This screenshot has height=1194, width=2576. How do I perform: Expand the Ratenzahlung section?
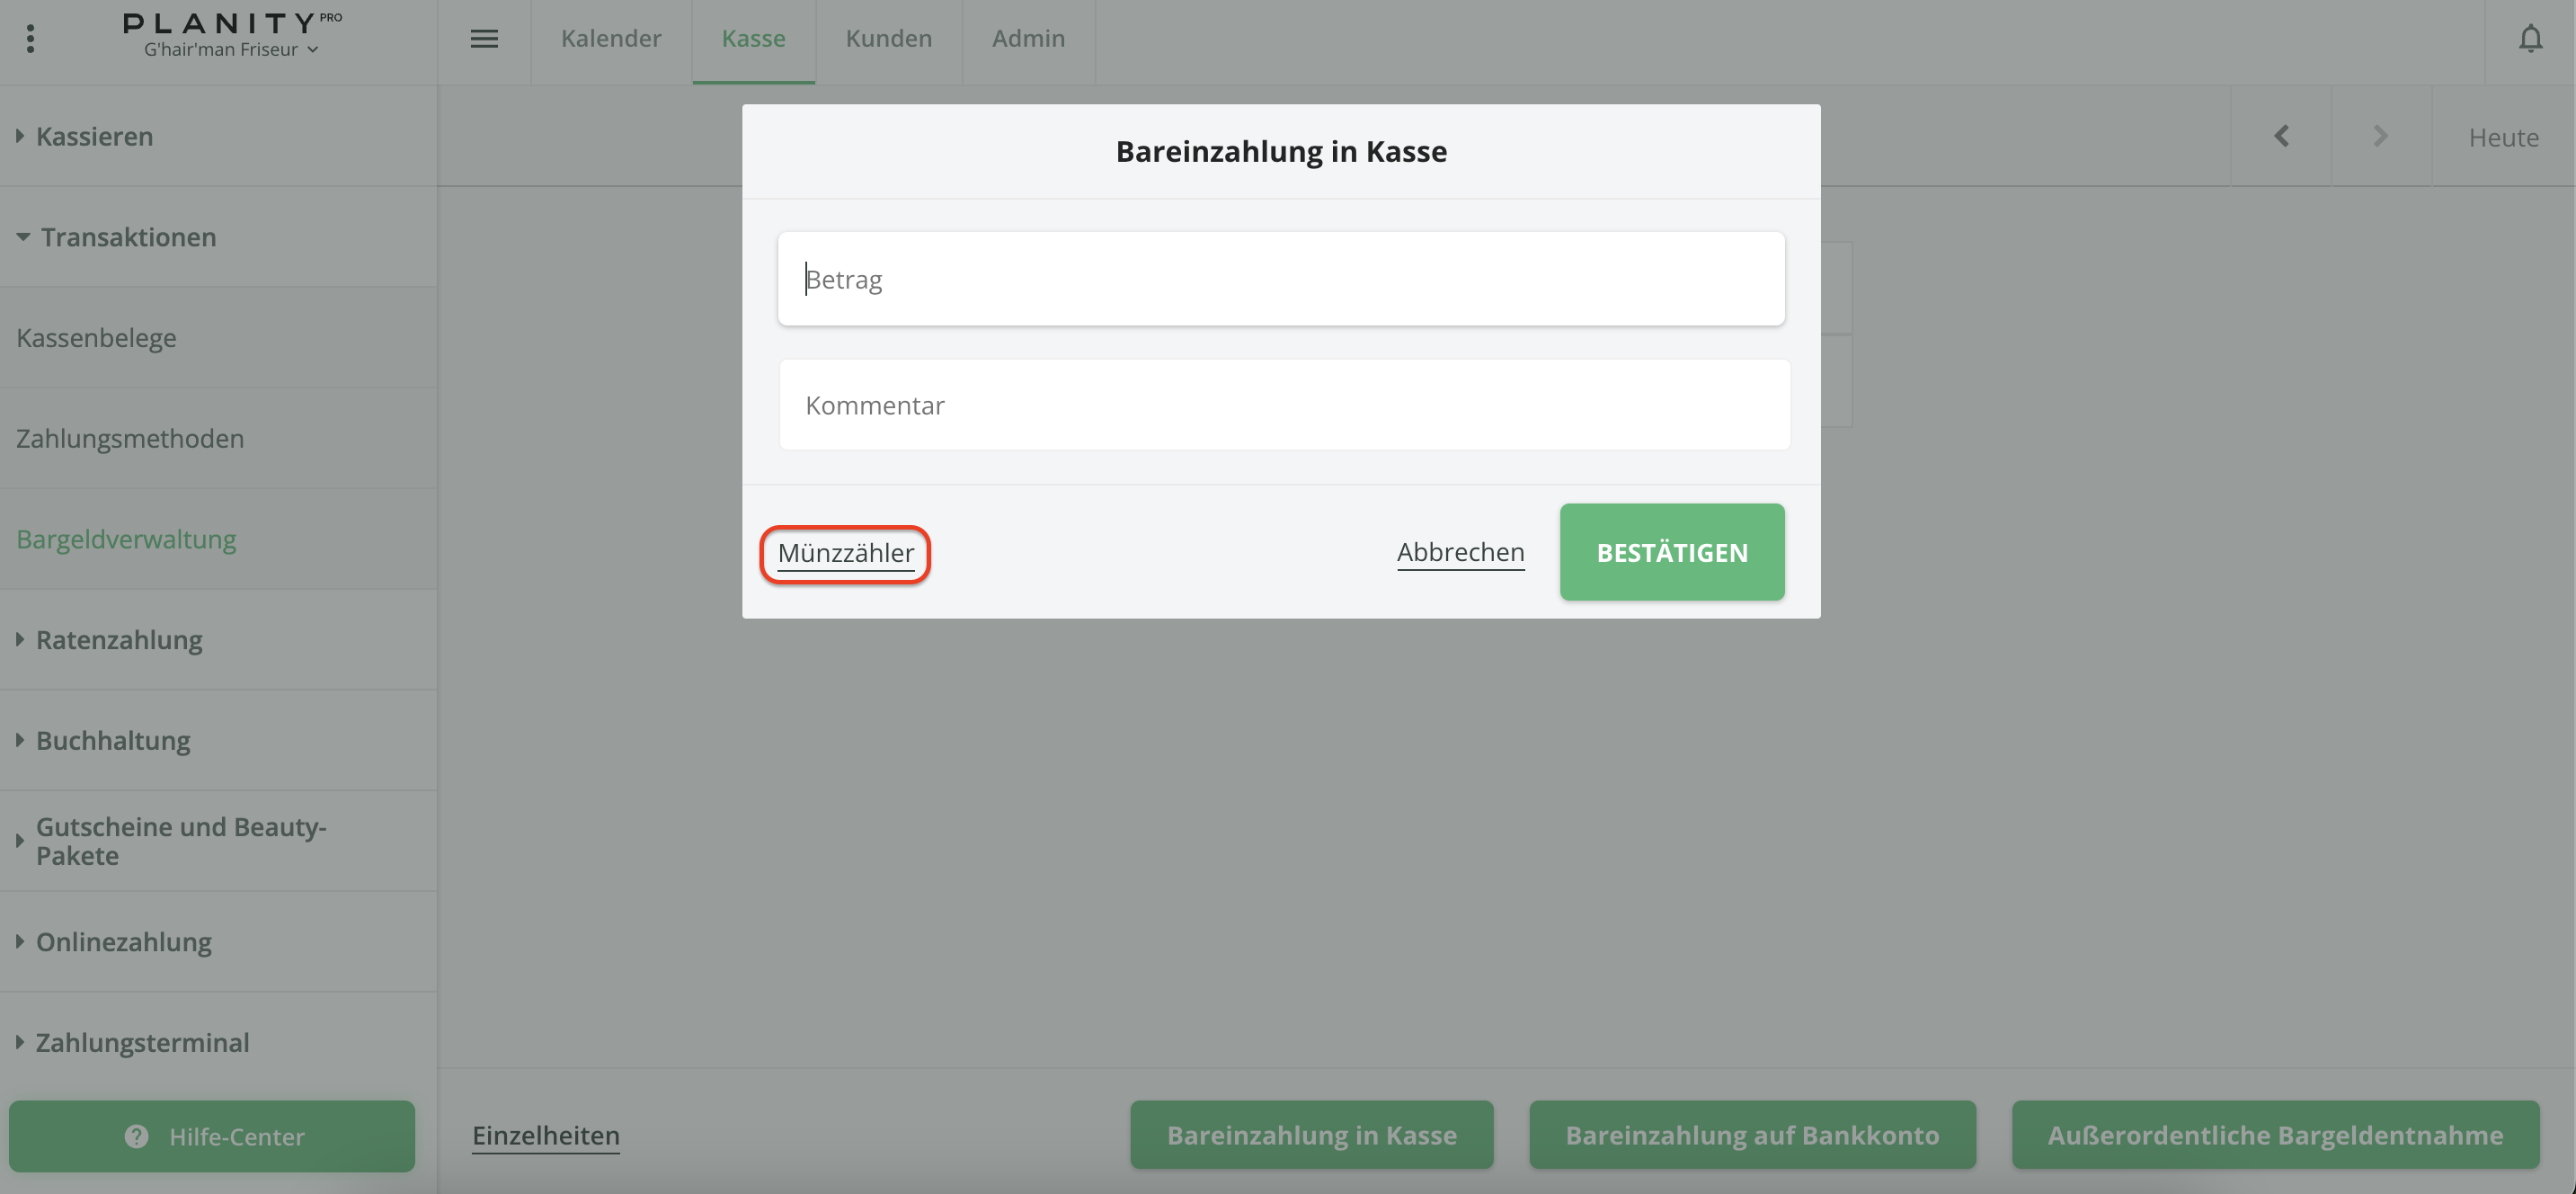[x=118, y=640]
